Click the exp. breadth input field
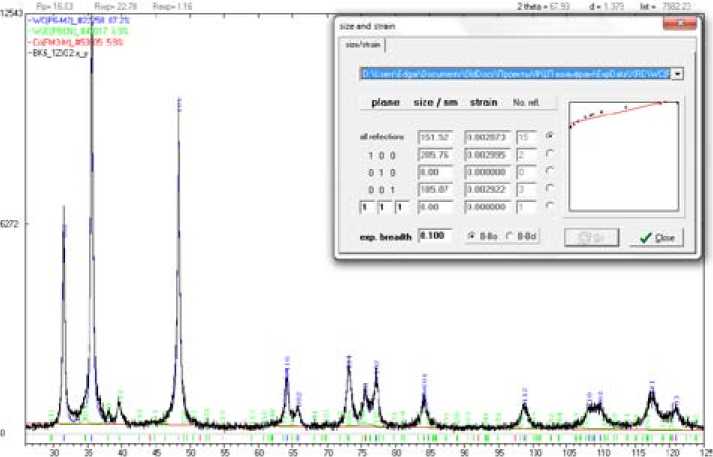This screenshot has height=457, width=713. point(434,235)
